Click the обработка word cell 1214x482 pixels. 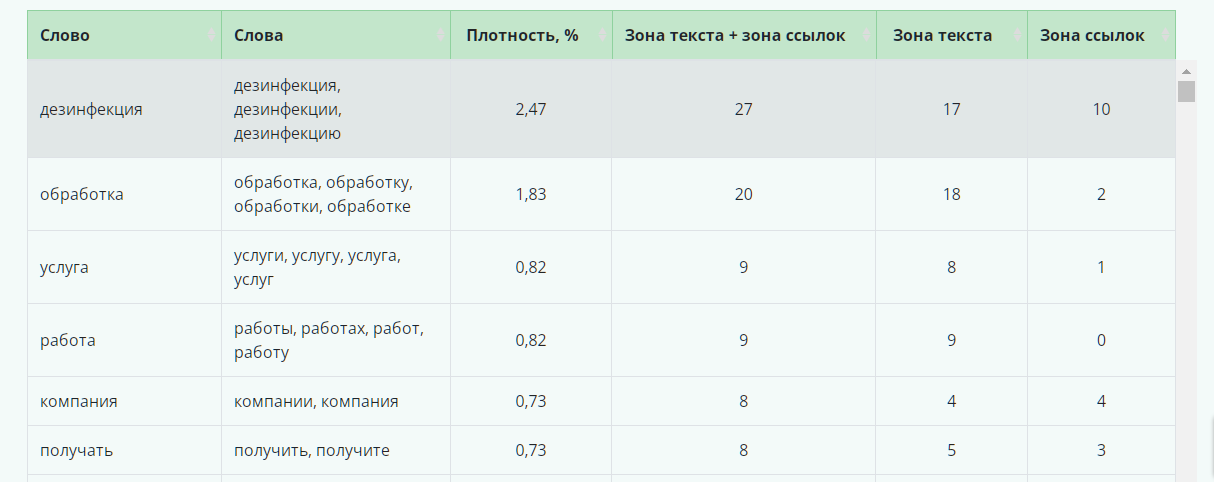(x=124, y=194)
